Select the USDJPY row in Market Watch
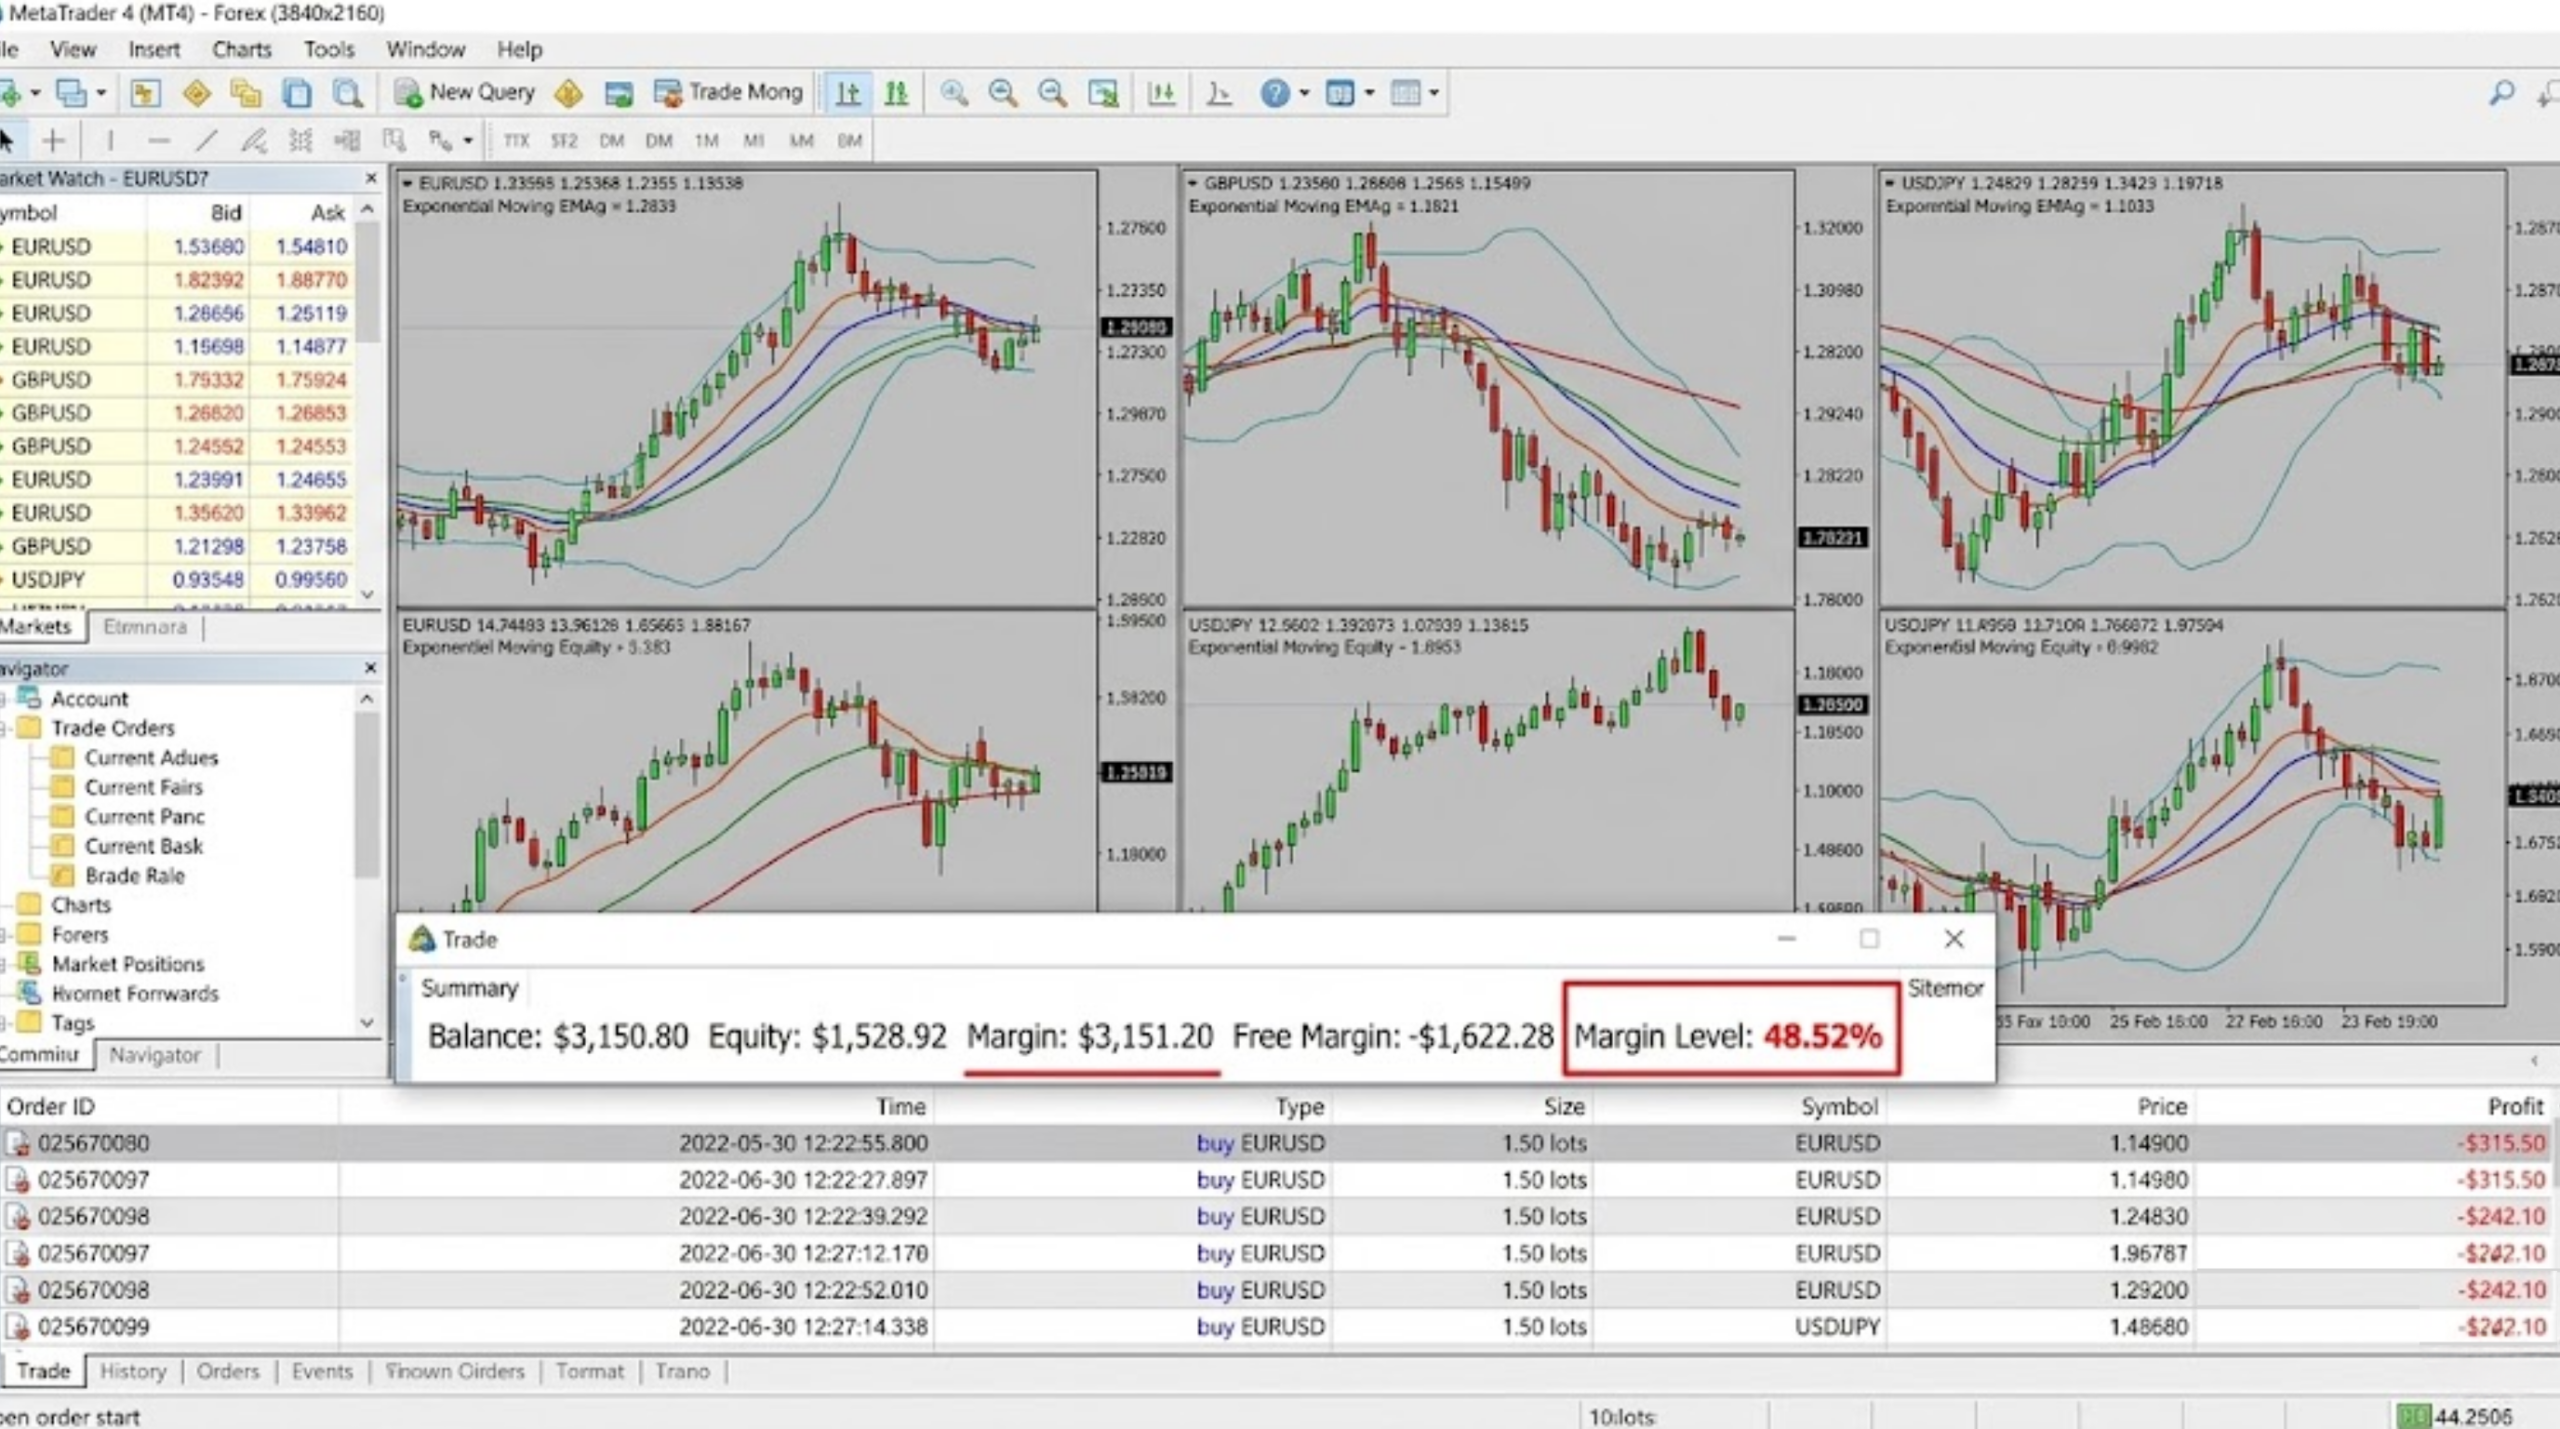The height and width of the screenshot is (1429, 2560). pos(178,580)
